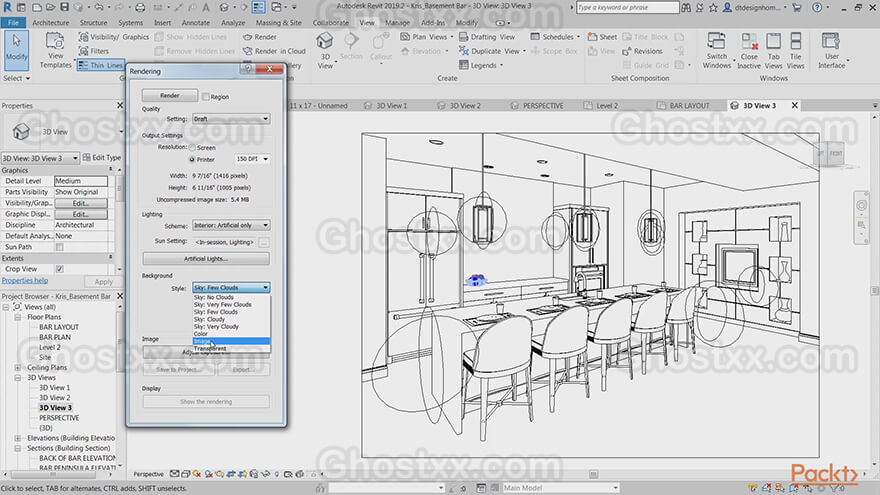Choose Color background option

click(231, 334)
